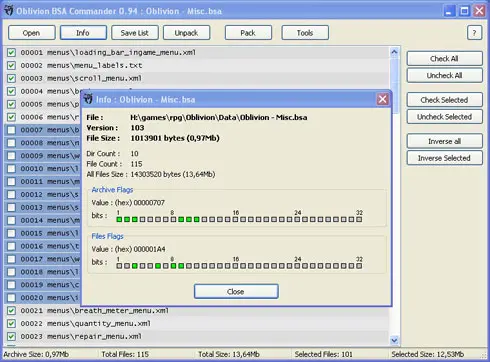
Task: Click Files Flags hex value 000001A4
Action: click(149, 249)
